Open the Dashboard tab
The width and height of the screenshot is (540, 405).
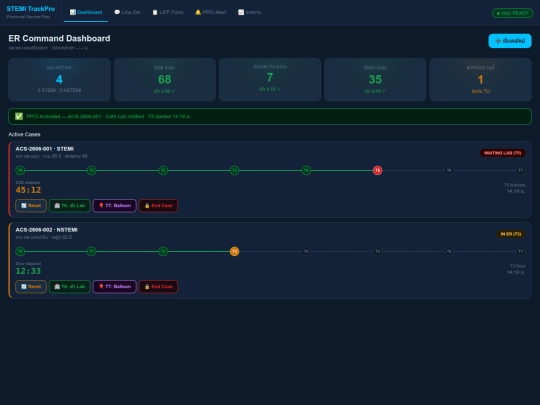(86, 12)
